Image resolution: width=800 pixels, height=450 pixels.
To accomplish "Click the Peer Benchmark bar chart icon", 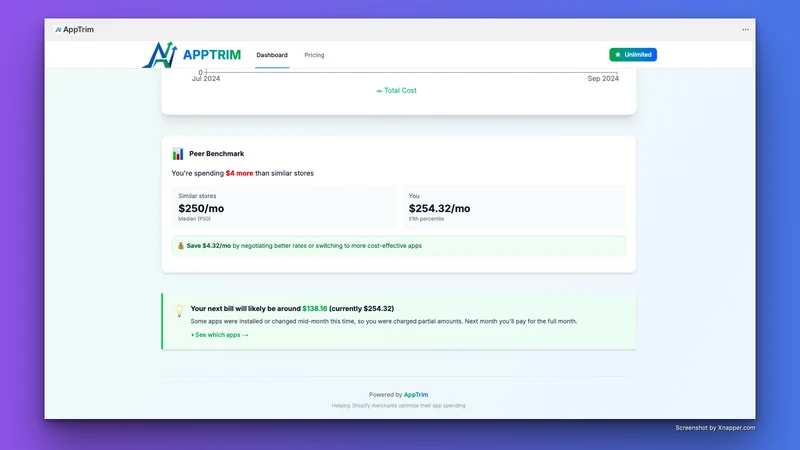I will point(178,154).
